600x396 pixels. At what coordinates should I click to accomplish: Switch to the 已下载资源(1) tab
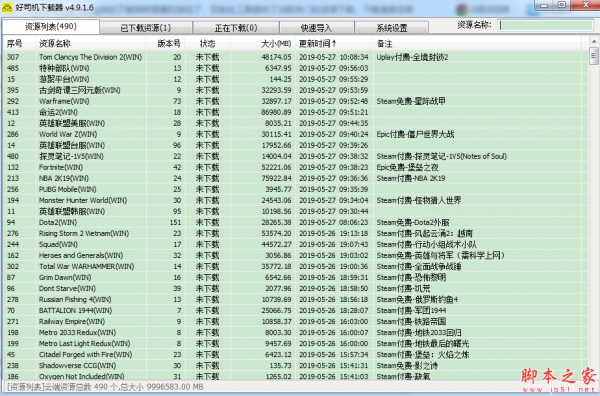coord(146,28)
